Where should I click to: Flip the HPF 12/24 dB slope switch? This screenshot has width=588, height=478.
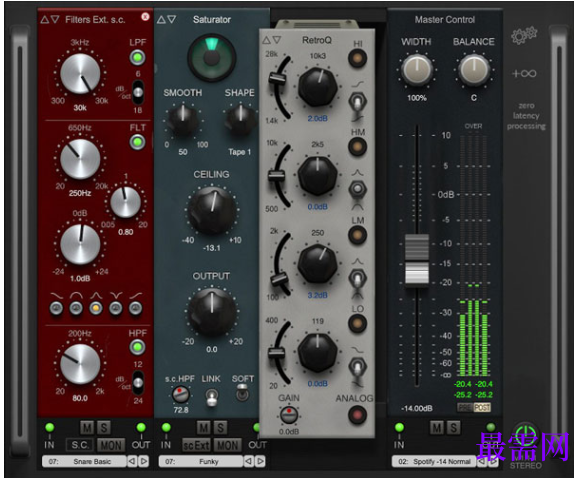(x=138, y=383)
